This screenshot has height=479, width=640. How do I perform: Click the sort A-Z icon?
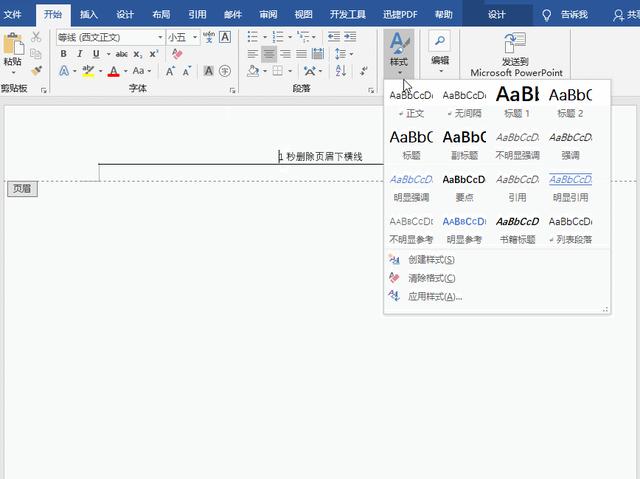tap(341, 71)
